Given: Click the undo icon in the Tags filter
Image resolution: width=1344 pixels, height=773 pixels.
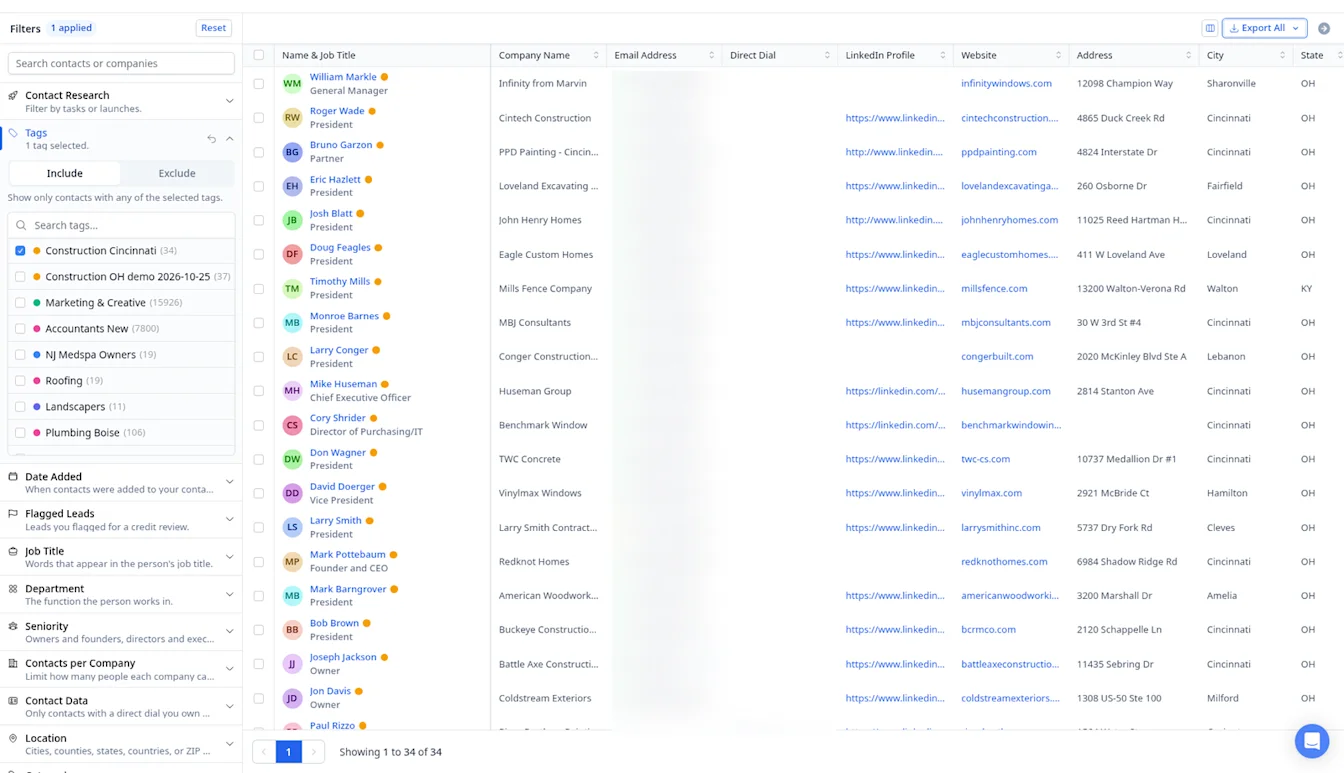Looking at the screenshot, I should tap(211, 139).
